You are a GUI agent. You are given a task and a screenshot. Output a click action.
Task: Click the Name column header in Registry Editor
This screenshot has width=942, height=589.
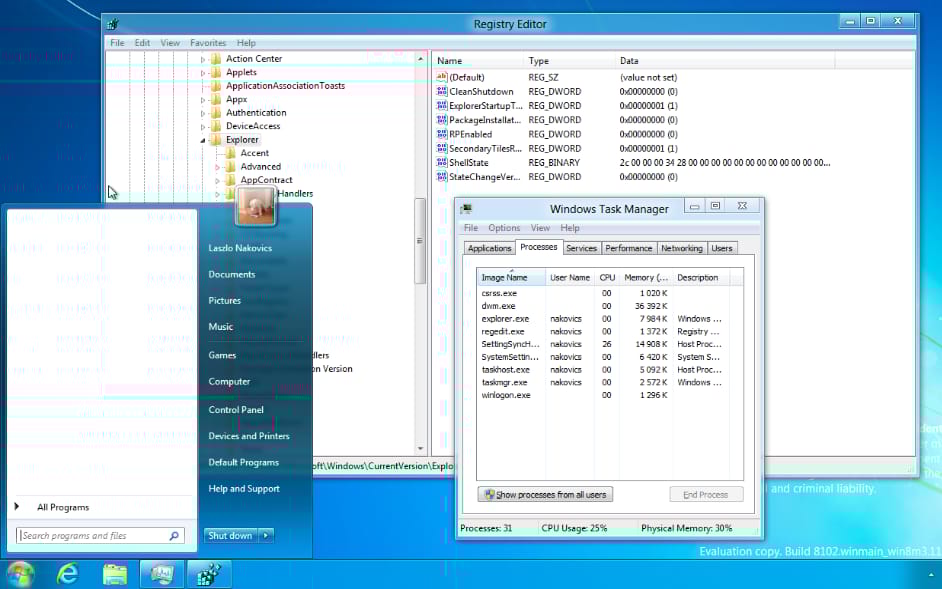pos(478,61)
